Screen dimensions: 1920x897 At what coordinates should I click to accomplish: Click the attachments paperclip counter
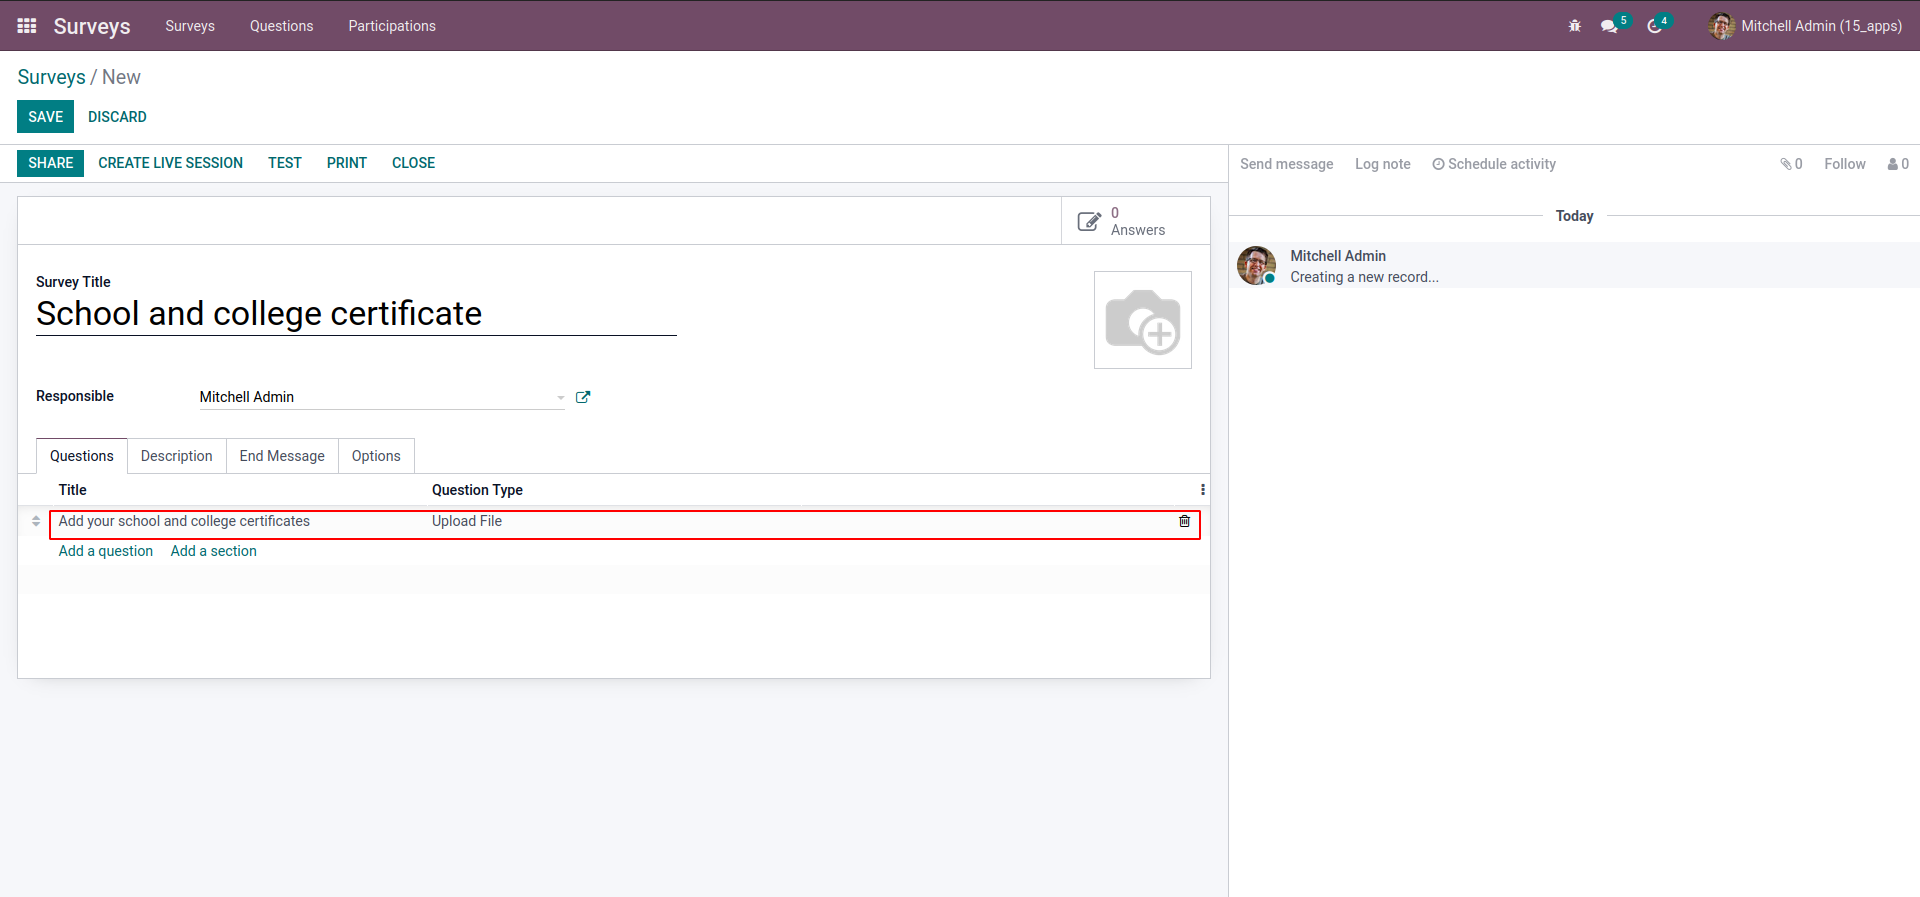tap(1791, 164)
